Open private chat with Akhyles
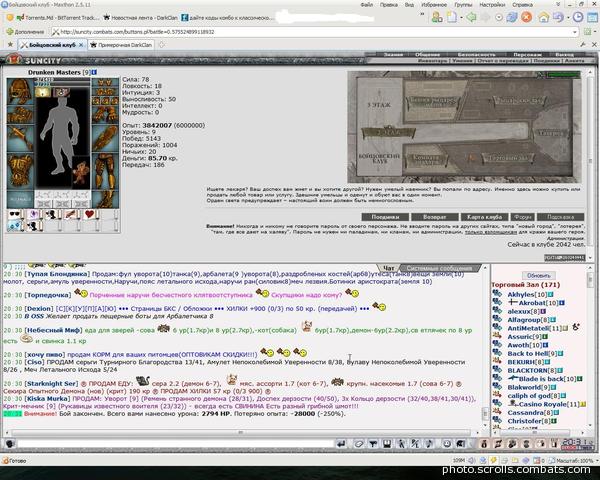The width and height of the screenshot is (600, 480). pos(497,294)
